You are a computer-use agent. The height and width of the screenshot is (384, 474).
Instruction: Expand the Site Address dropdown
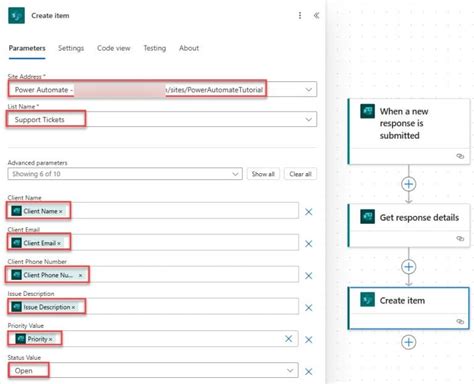(x=309, y=90)
